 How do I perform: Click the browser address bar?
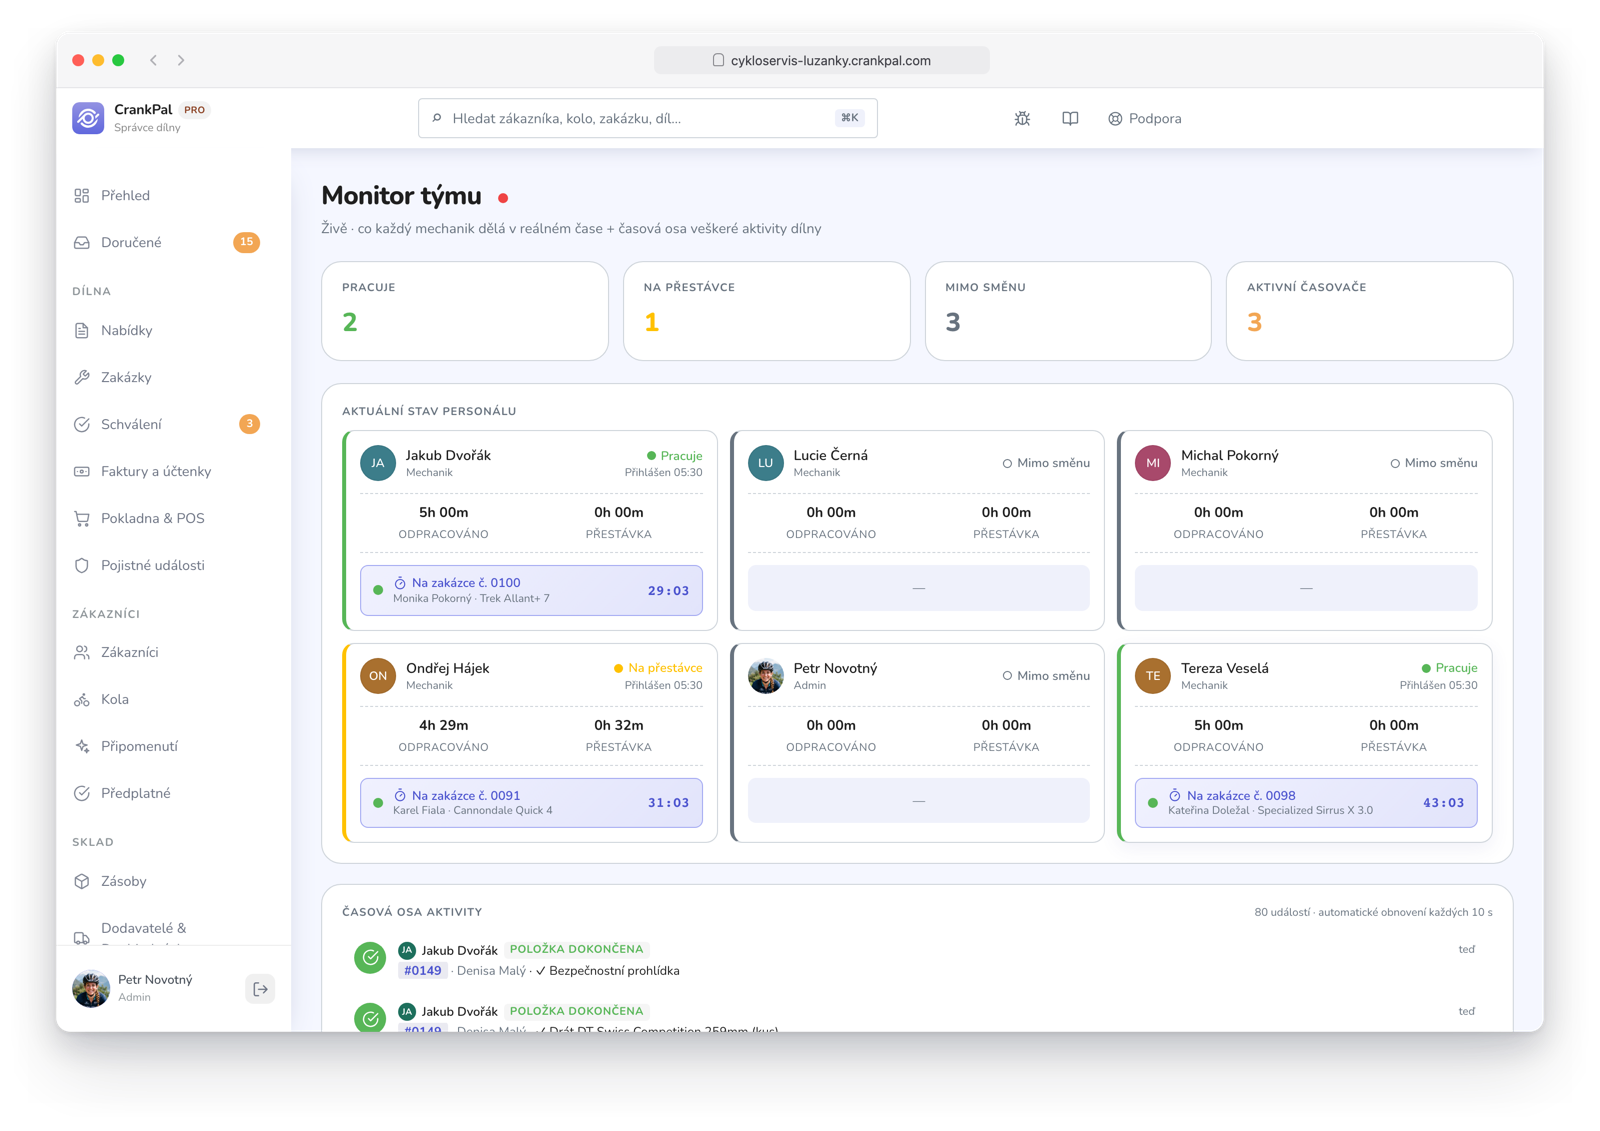(x=822, y=60)
